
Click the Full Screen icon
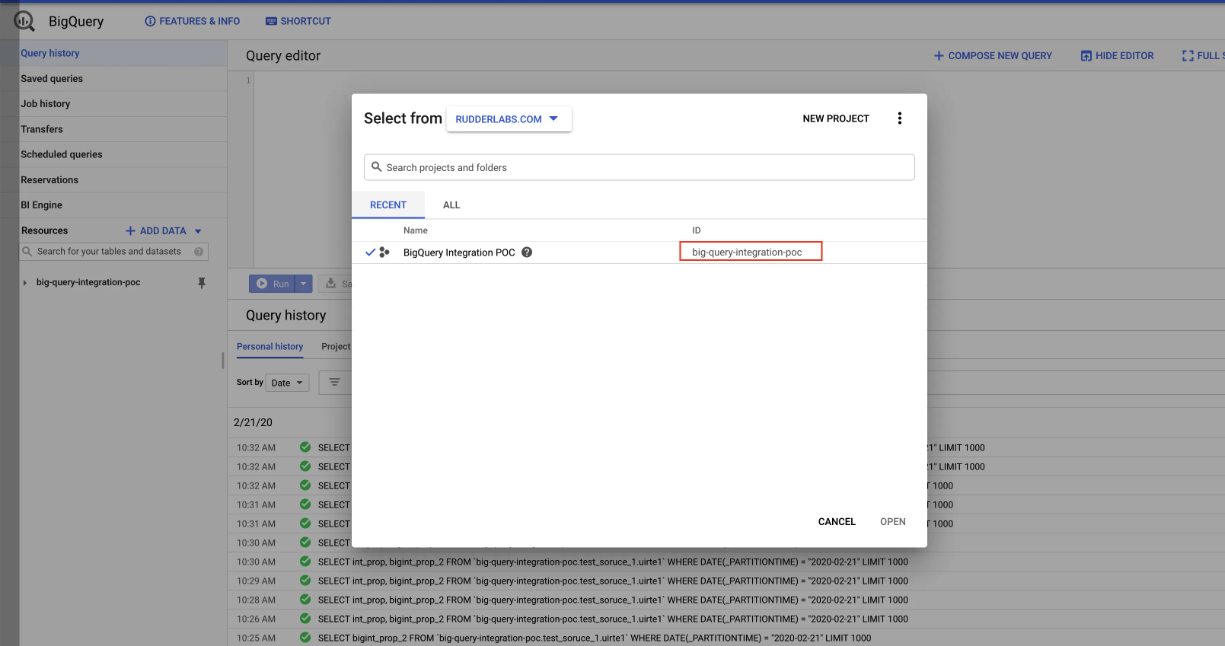coord(1187,56)
